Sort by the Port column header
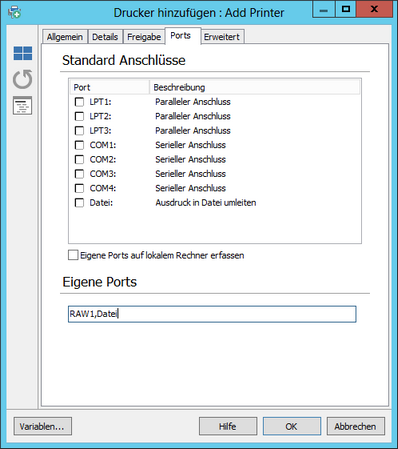Viewport: 398px width, 449px height. [x=109, y=87]
